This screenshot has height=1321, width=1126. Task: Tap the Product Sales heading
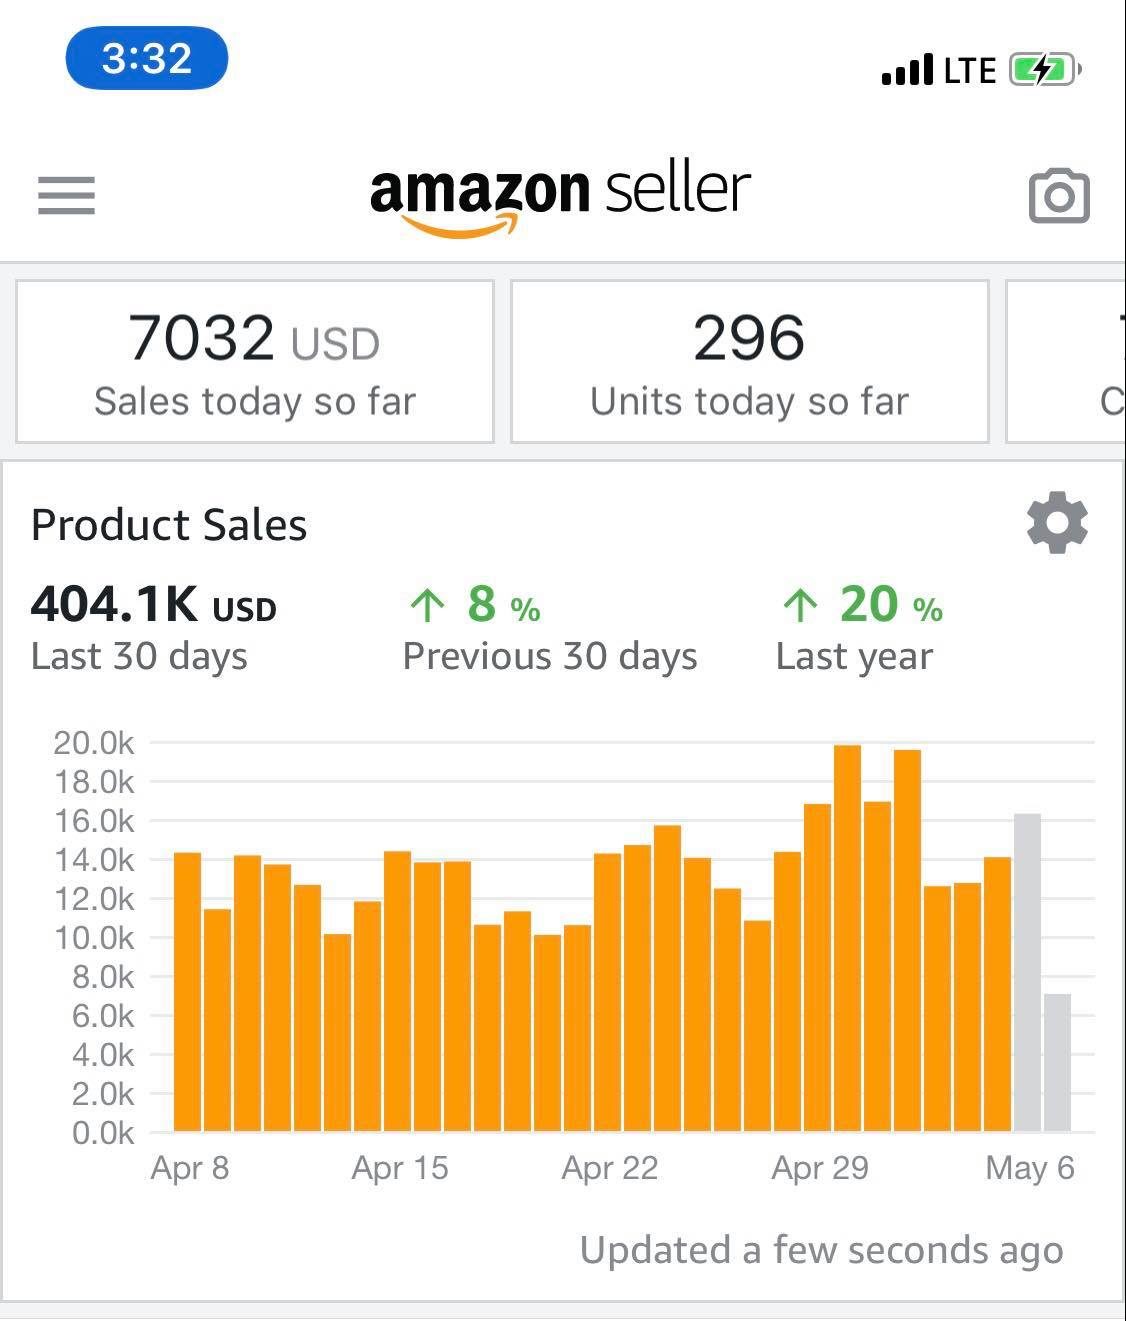pyautogui.click(x=168, y=525)
